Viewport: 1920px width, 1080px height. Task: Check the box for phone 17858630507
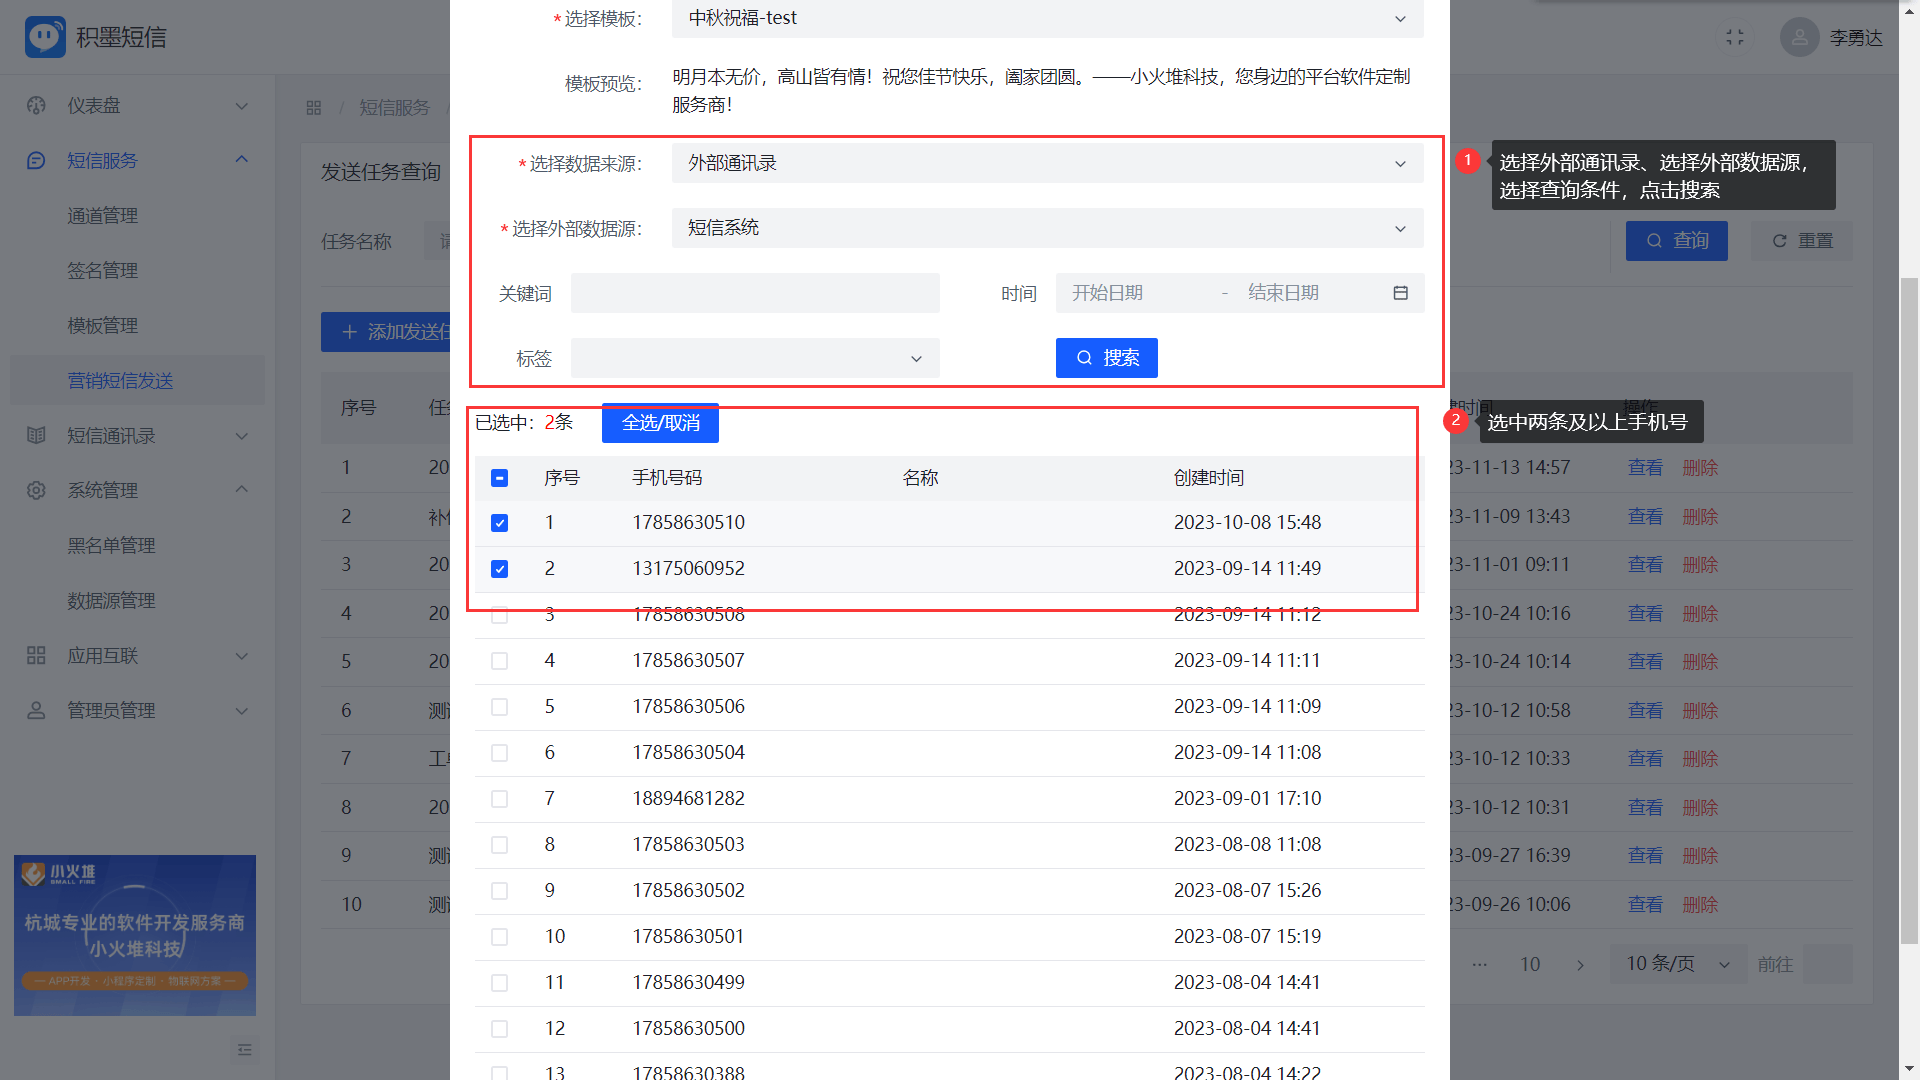click(500, 661)
